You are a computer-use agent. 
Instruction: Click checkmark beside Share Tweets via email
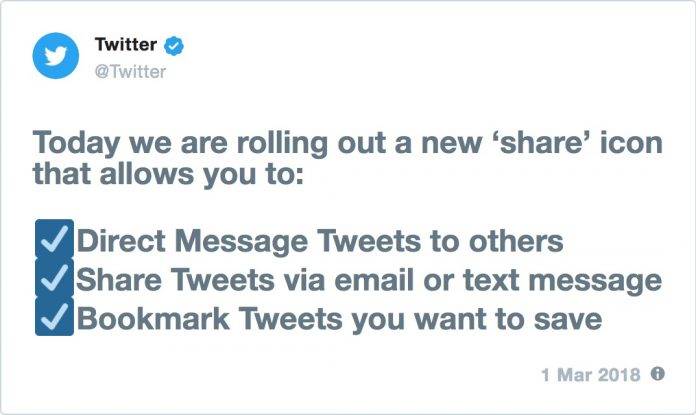click(x=54, y=278)
